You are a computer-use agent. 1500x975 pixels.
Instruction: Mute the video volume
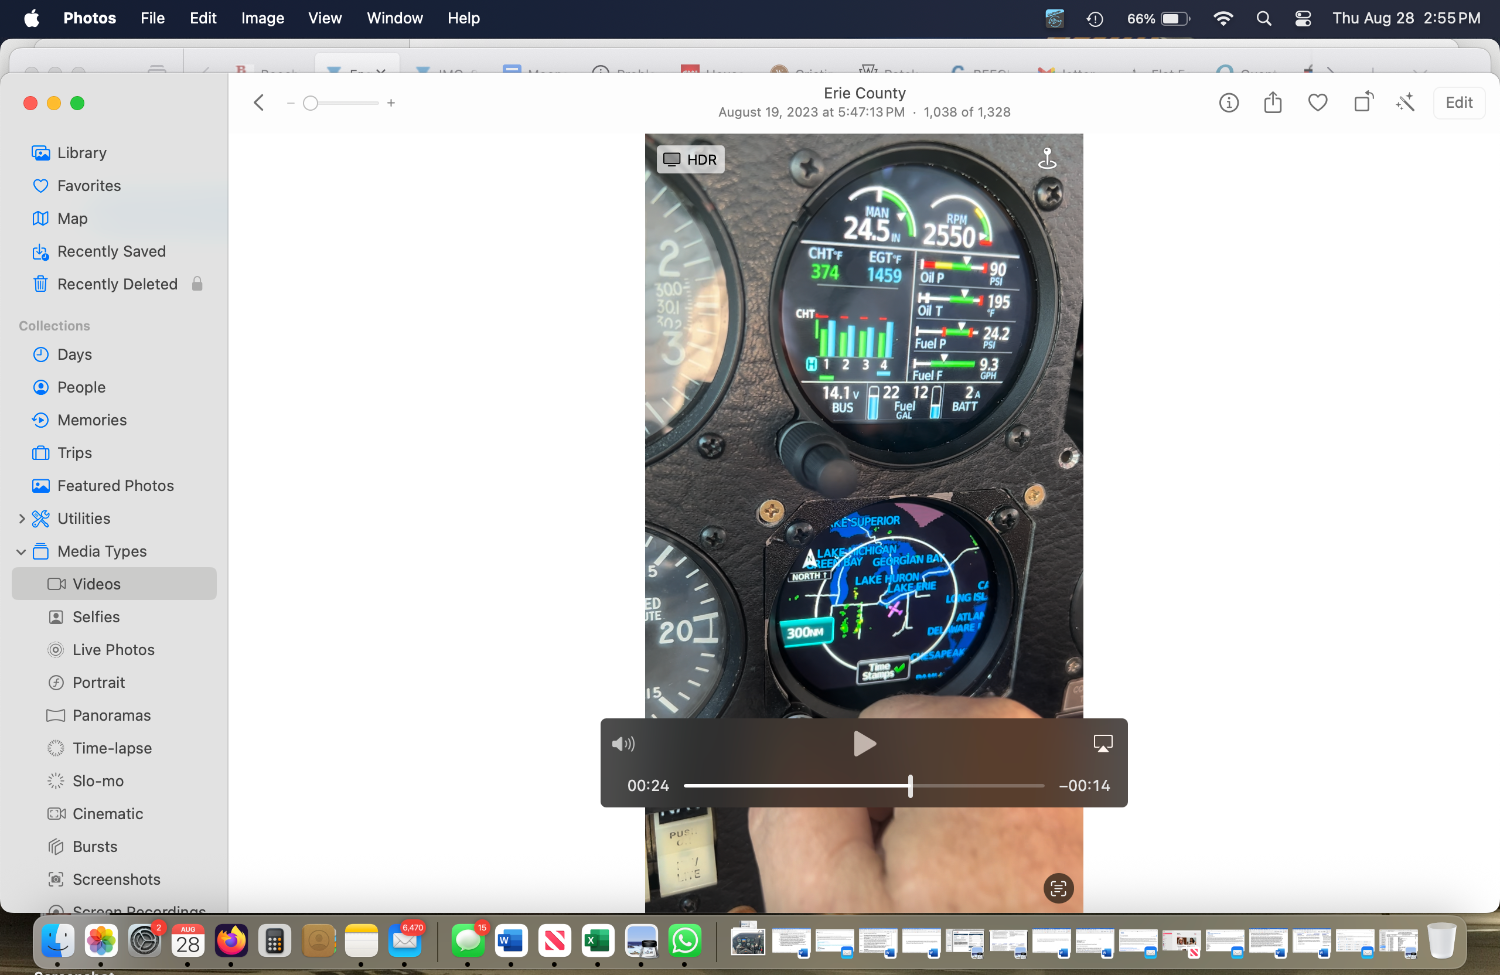tap(623, 744)
